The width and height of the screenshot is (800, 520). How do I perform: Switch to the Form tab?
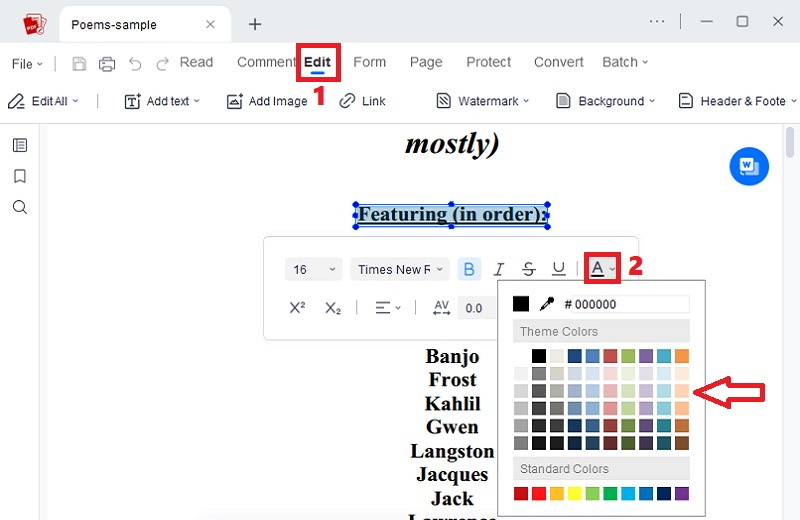(x=369, y=62)
